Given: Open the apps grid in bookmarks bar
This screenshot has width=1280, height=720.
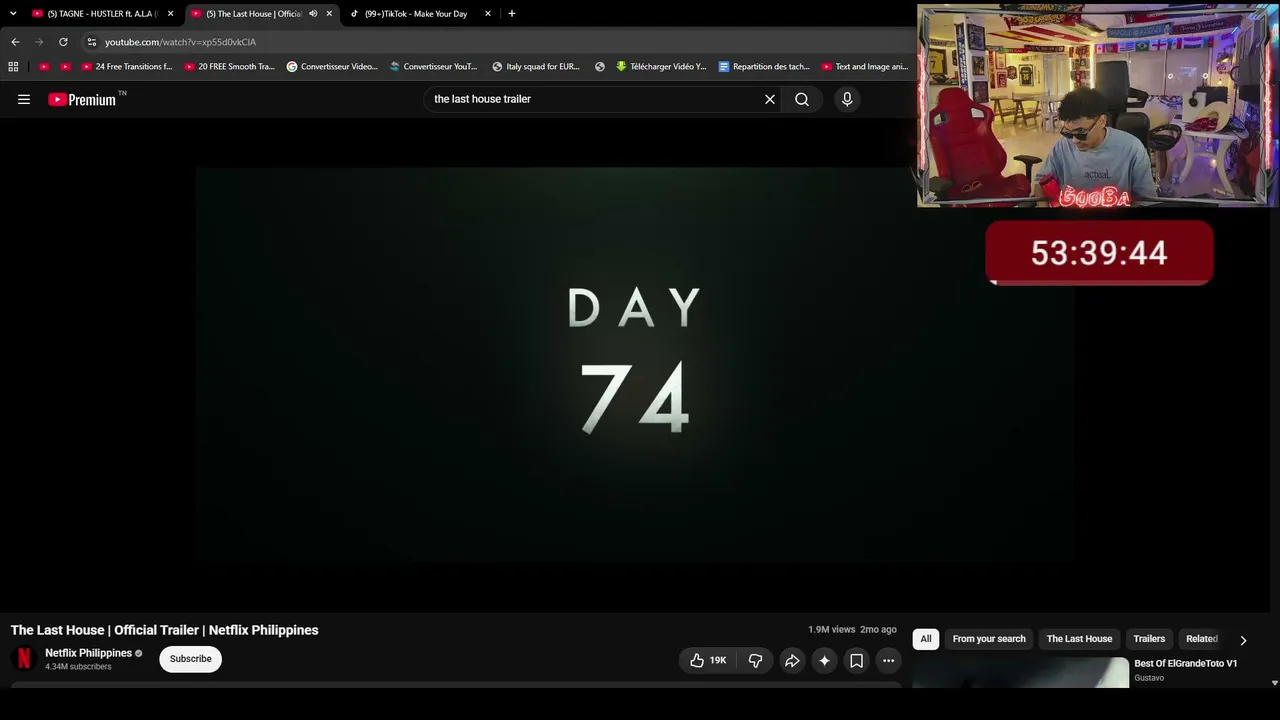Looking at the screenshot, I should pos(13,67).
